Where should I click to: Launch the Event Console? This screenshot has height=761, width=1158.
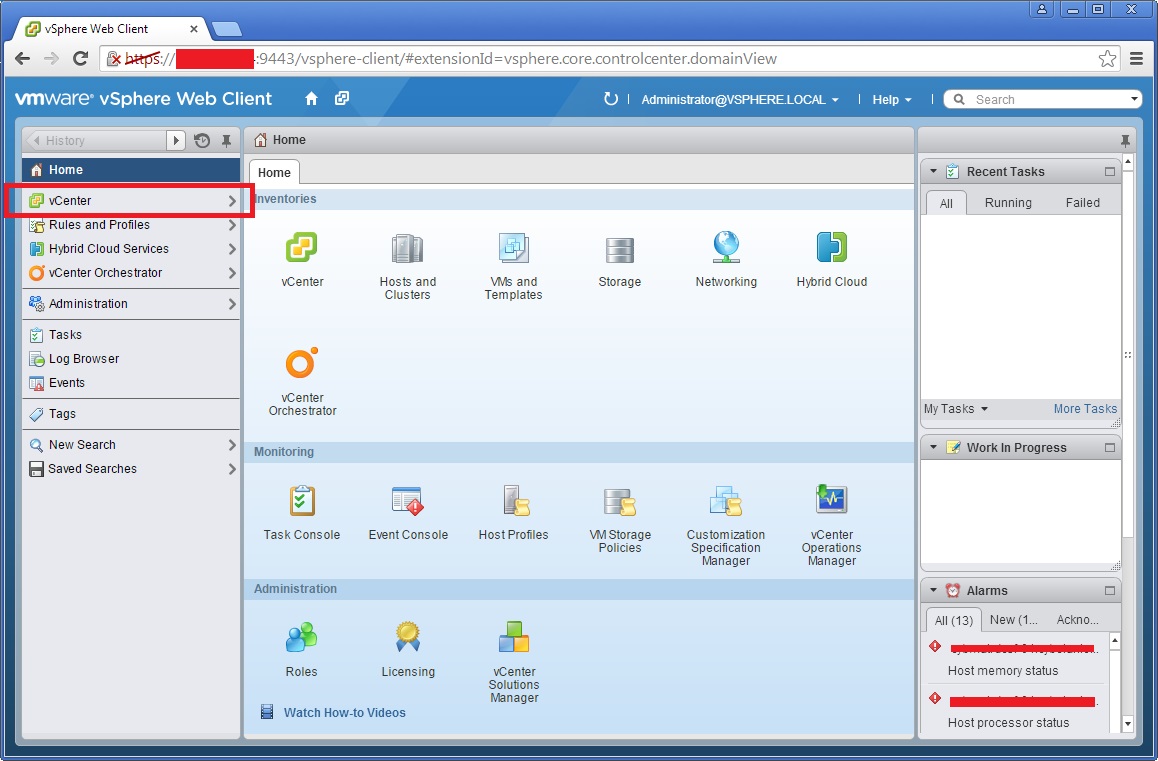[x=408, y=501]
